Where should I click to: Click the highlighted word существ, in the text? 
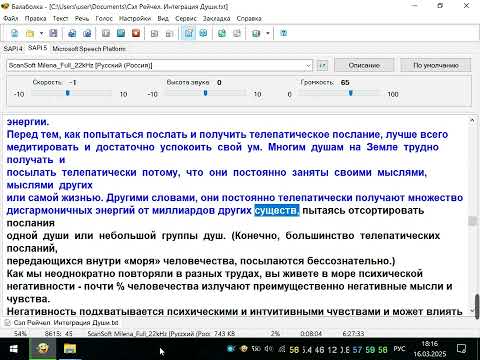coord(277,211)
